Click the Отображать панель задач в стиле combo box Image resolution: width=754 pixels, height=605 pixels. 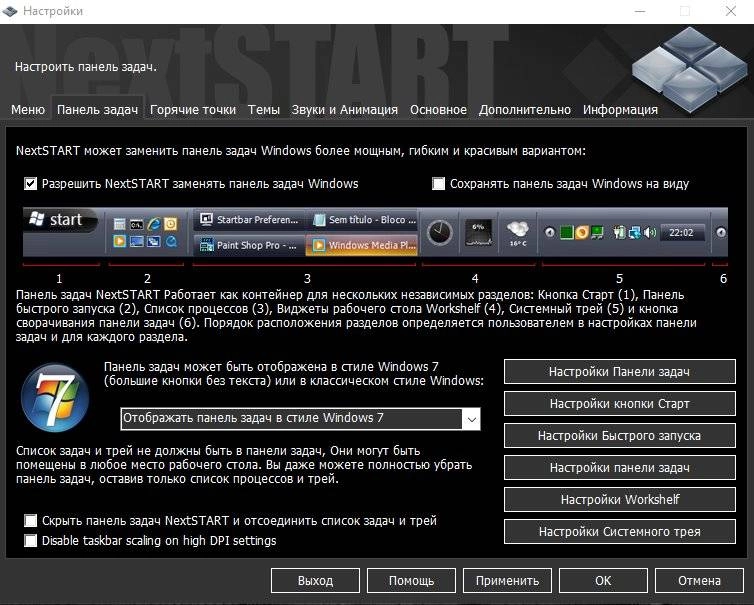point(300,419)
